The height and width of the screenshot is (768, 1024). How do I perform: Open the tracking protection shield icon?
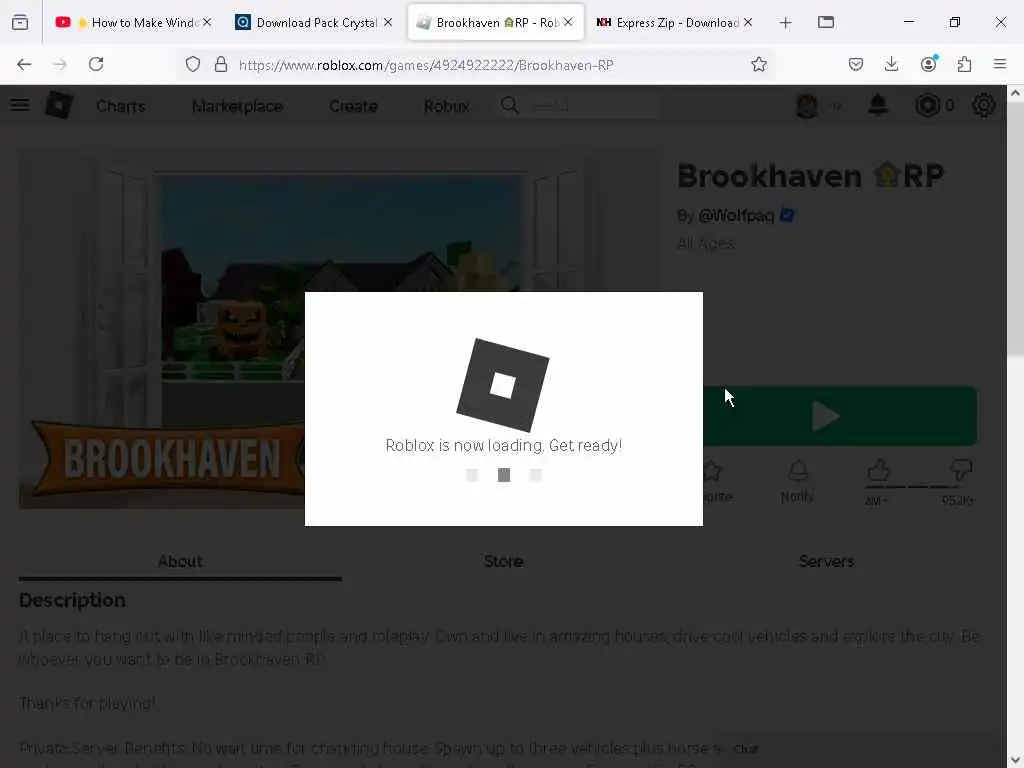point(193,64)
